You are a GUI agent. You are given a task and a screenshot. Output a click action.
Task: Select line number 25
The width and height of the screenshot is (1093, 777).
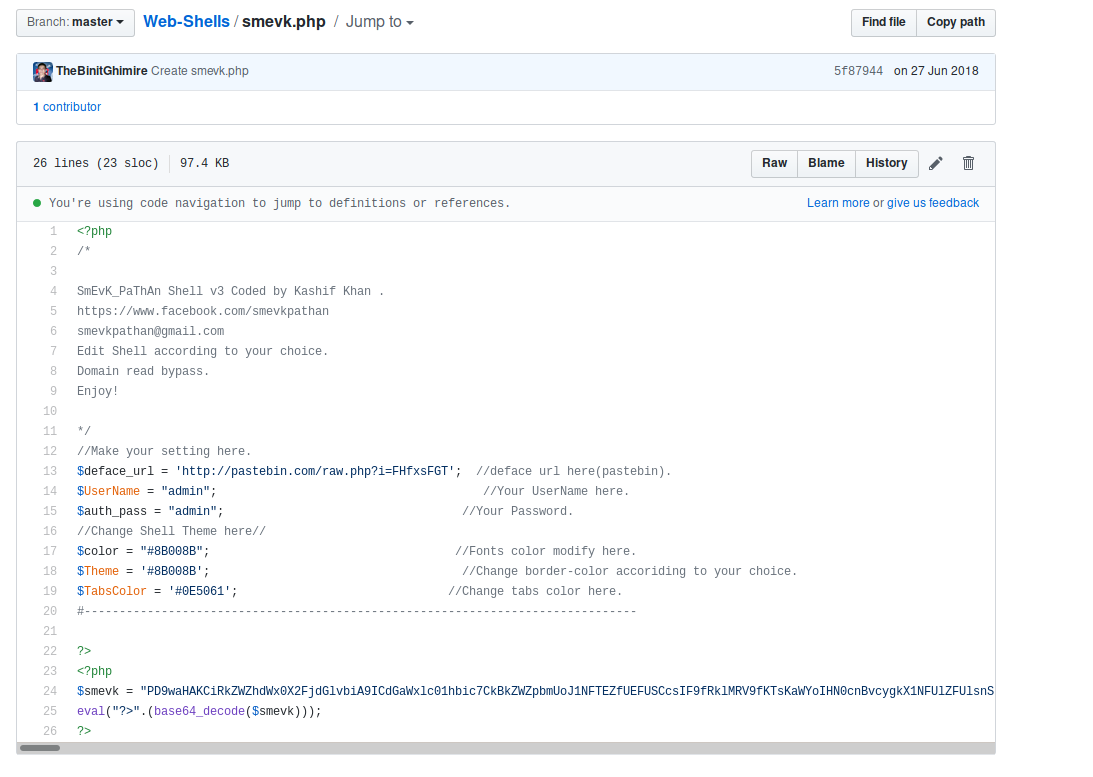(49, 711)
